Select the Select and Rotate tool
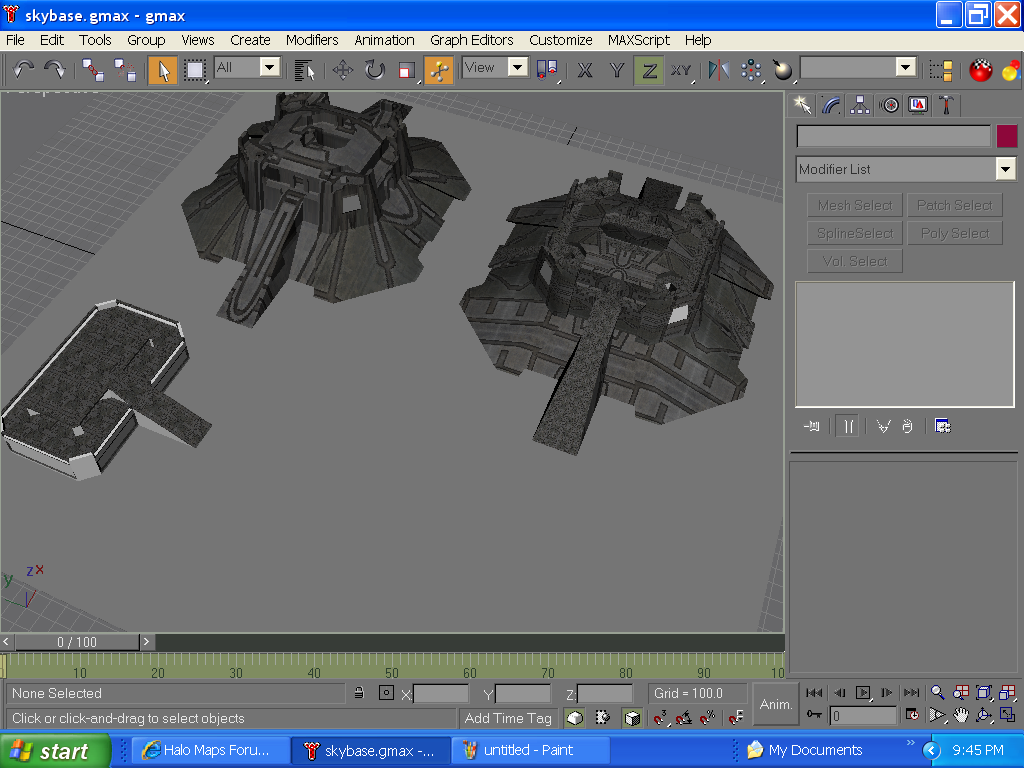The image size is (1024, 768). [372, 70]
